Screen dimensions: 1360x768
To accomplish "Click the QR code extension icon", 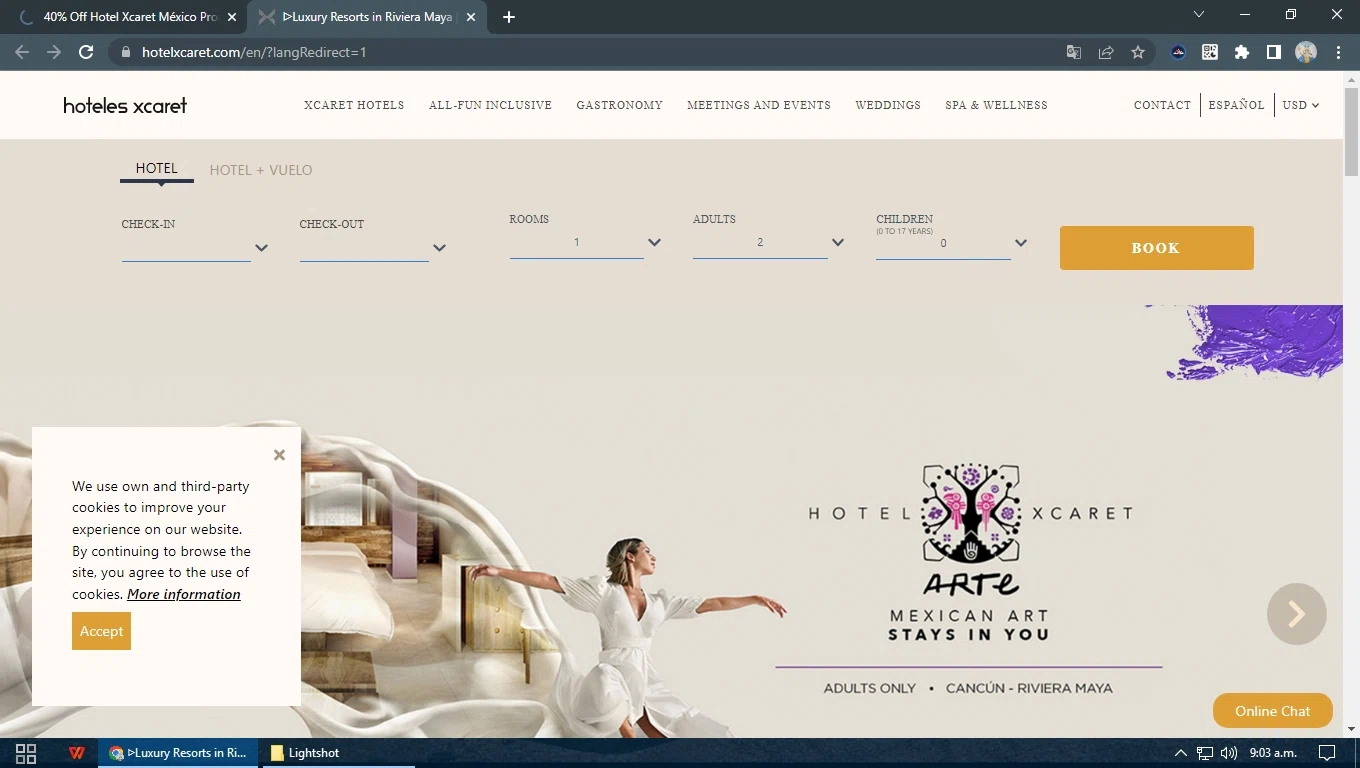I will pyautogui.click(x=1210, y=52).
